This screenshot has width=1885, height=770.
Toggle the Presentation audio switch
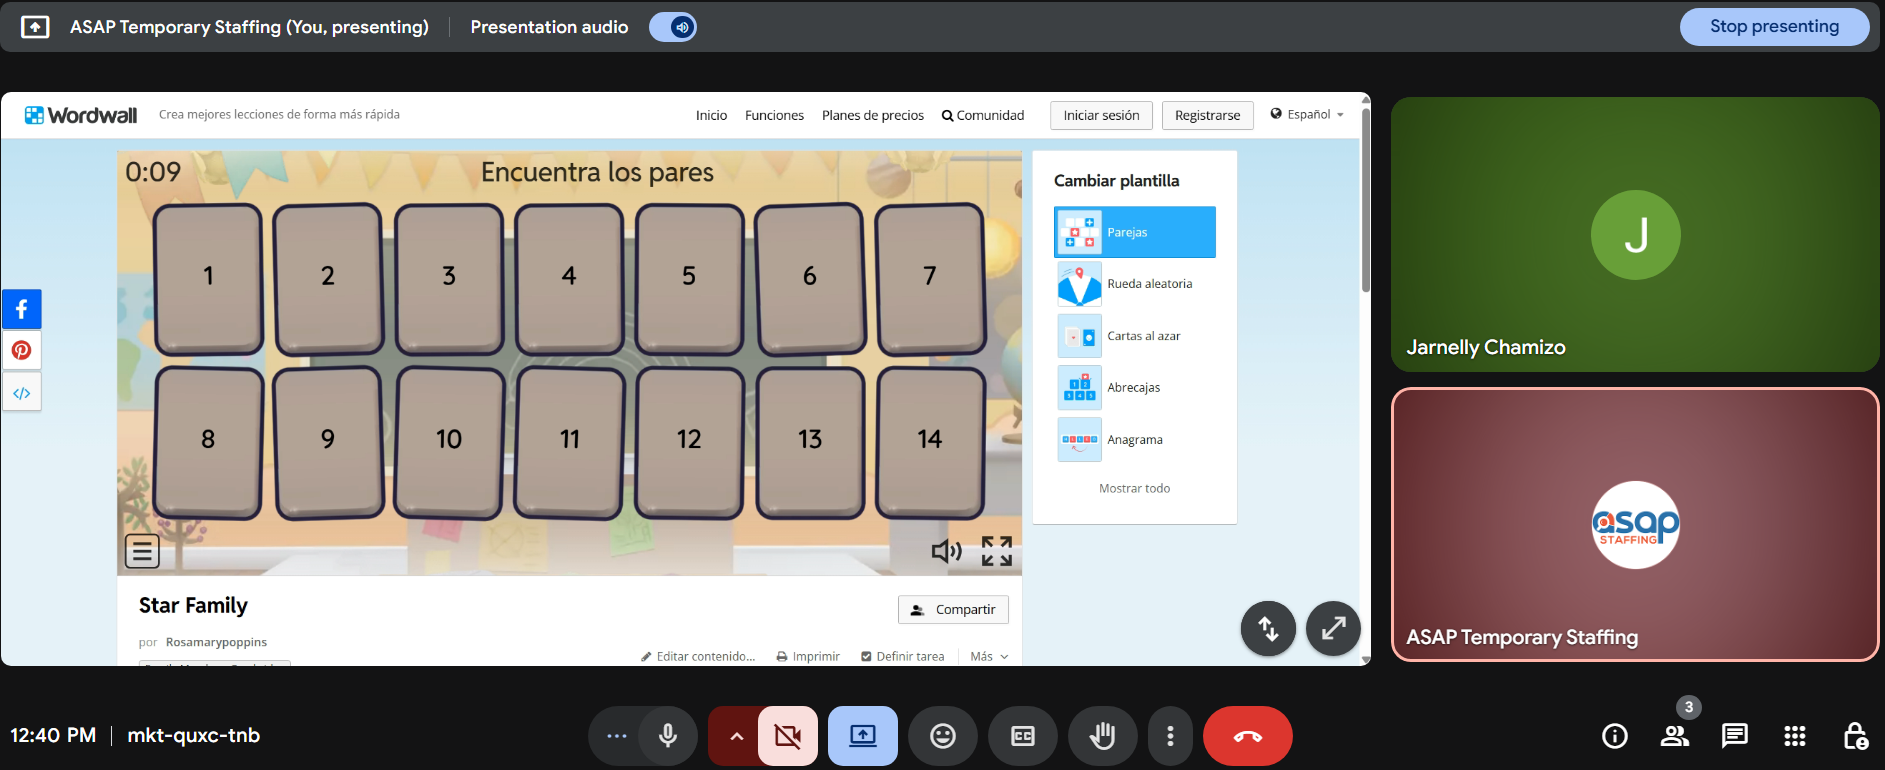673,27
